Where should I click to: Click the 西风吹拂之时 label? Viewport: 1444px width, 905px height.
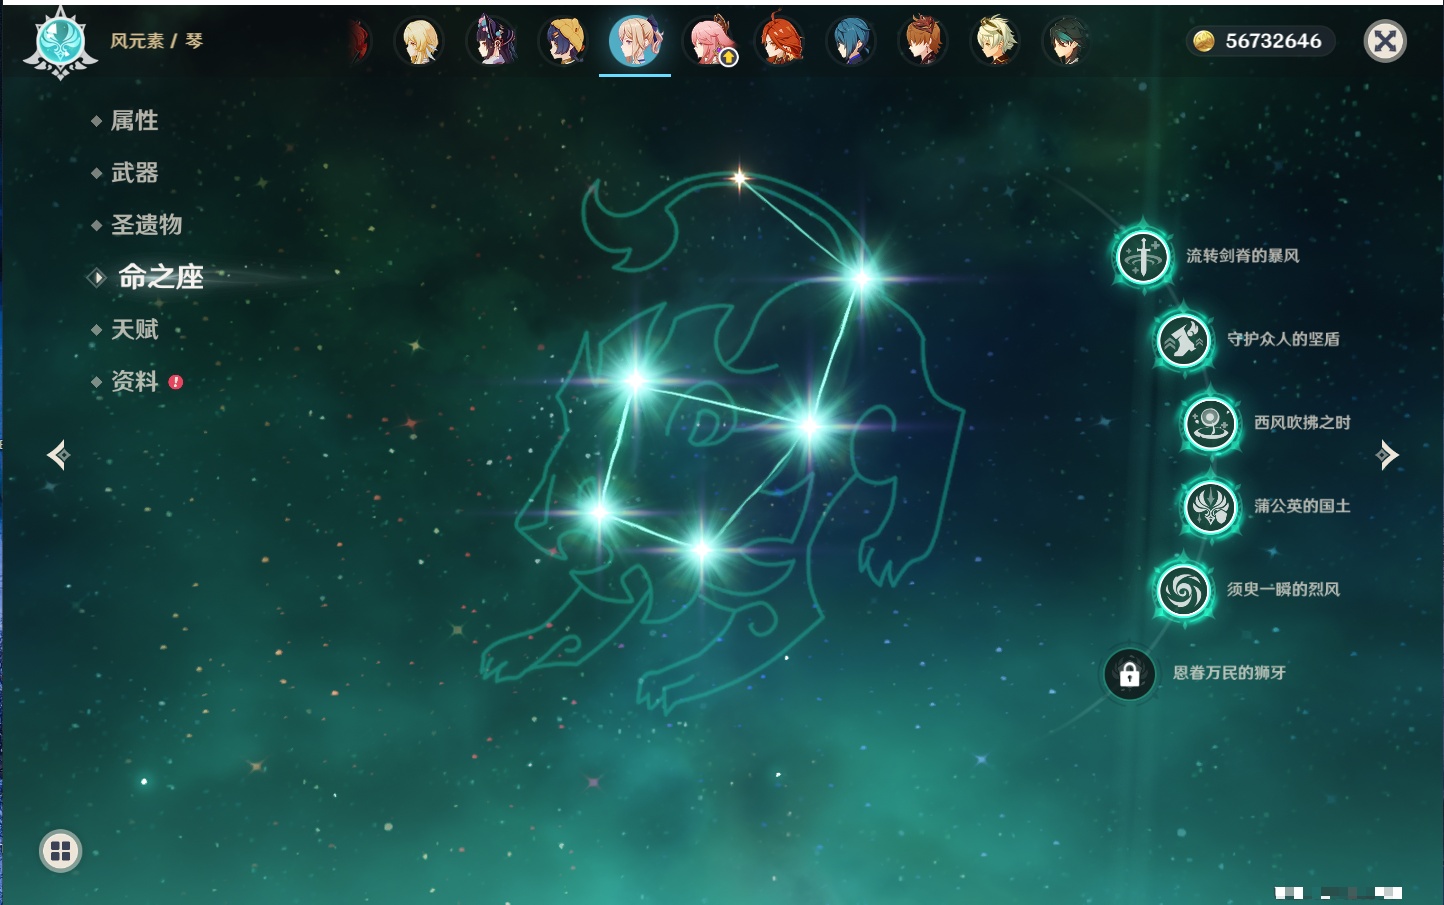[1302, 422]
